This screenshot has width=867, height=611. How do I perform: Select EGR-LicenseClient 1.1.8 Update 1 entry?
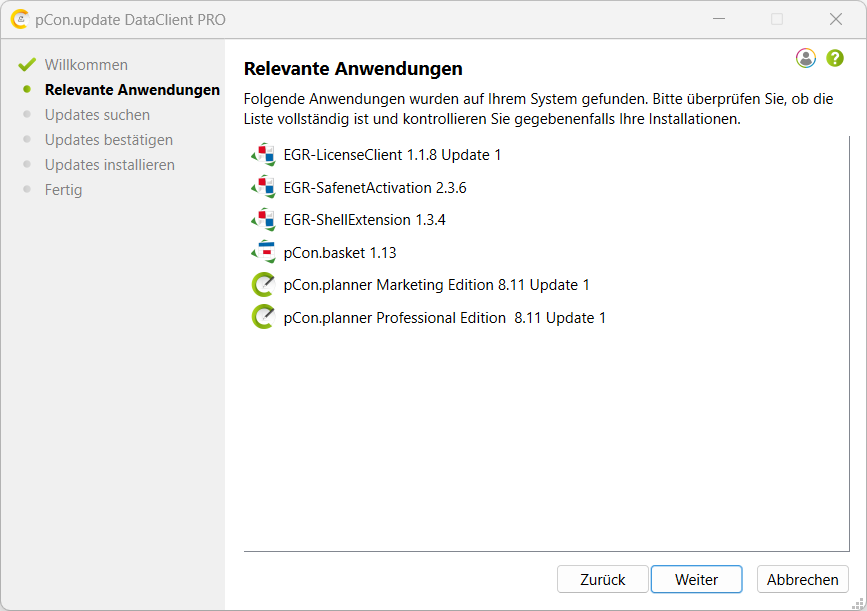coord(392,155)
